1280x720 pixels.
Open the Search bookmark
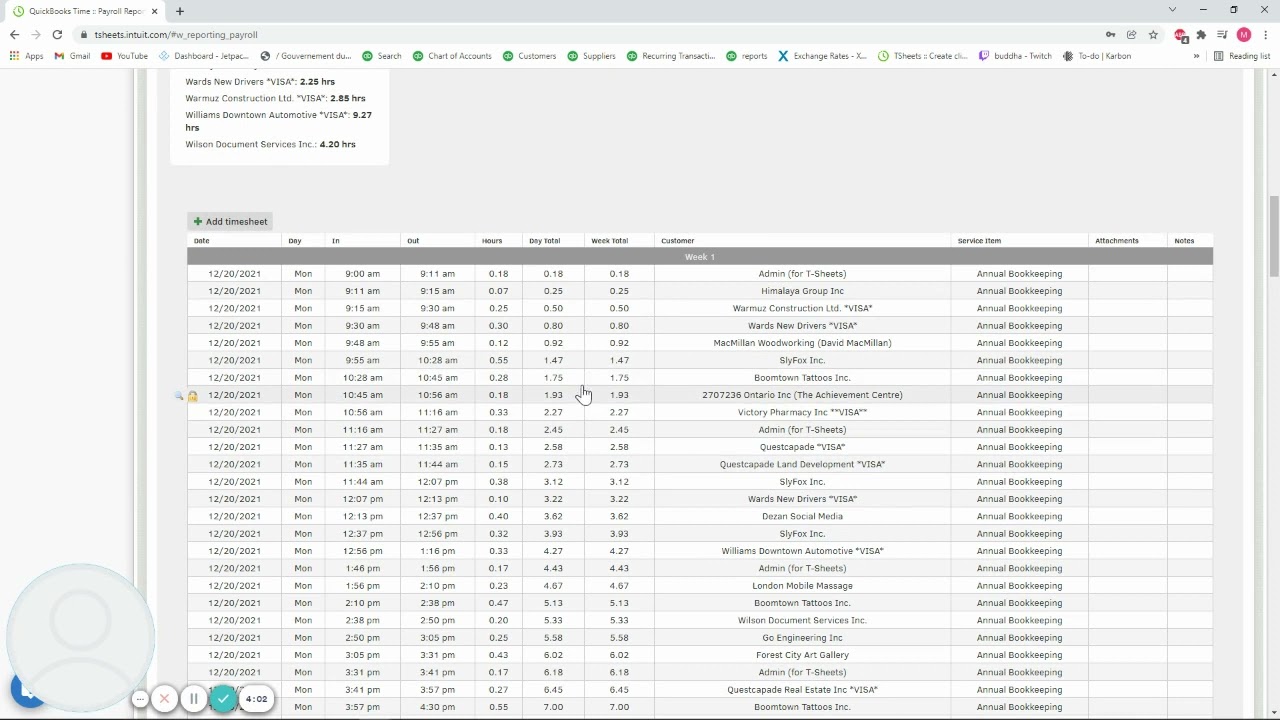tap(382, 56)
